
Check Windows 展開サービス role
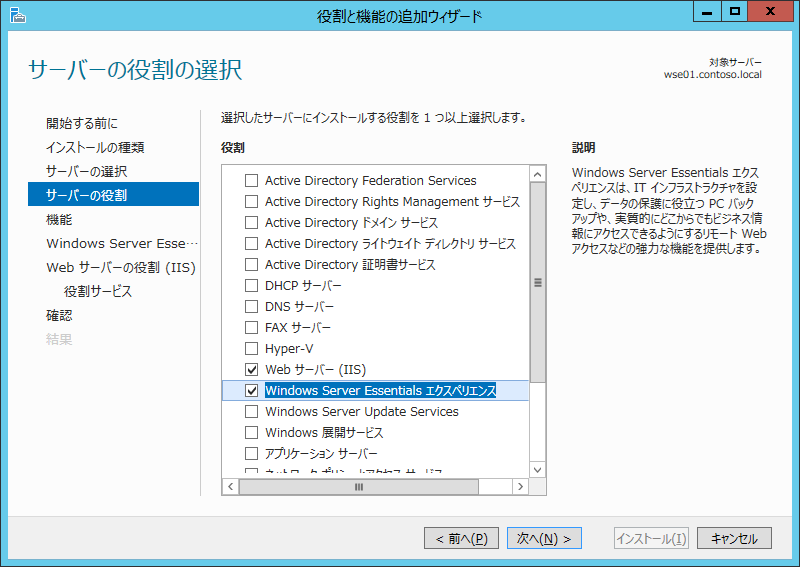click(251, 432)
